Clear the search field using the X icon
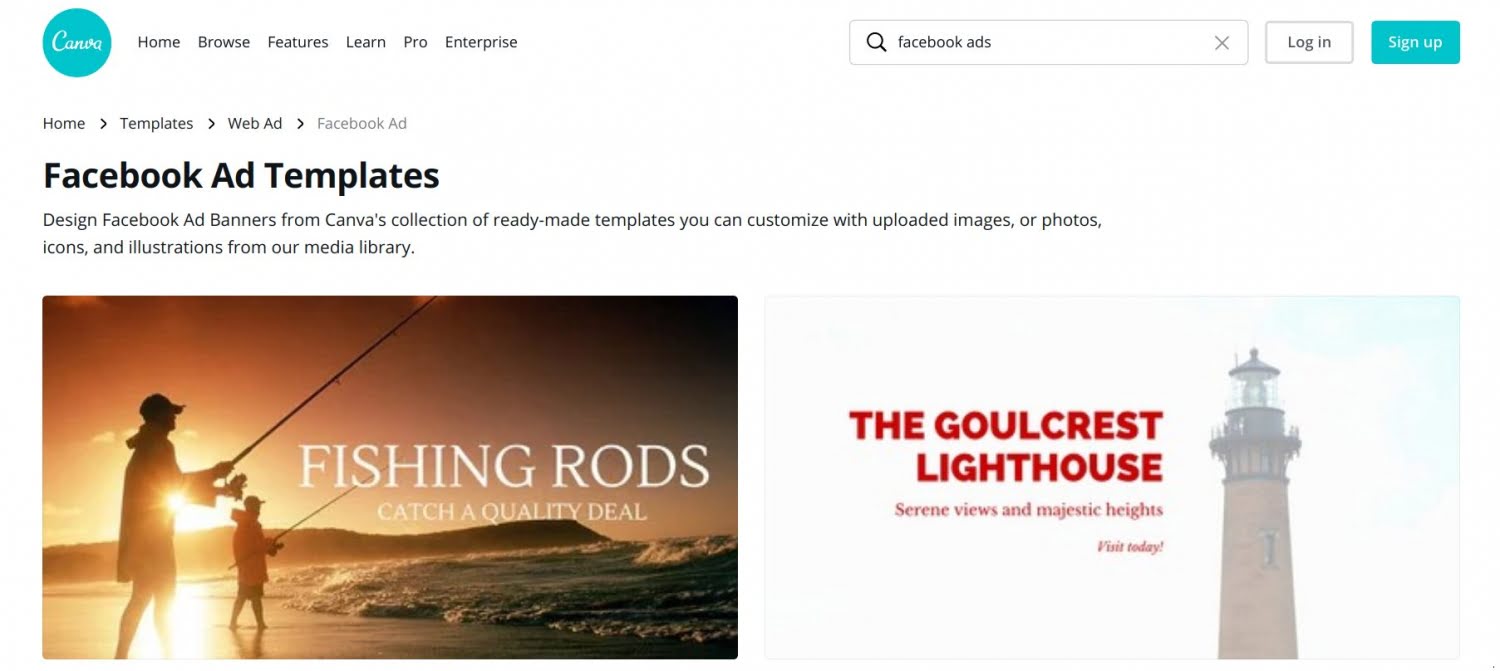This screenshot has width=1500, height=671. (1221, 42)
